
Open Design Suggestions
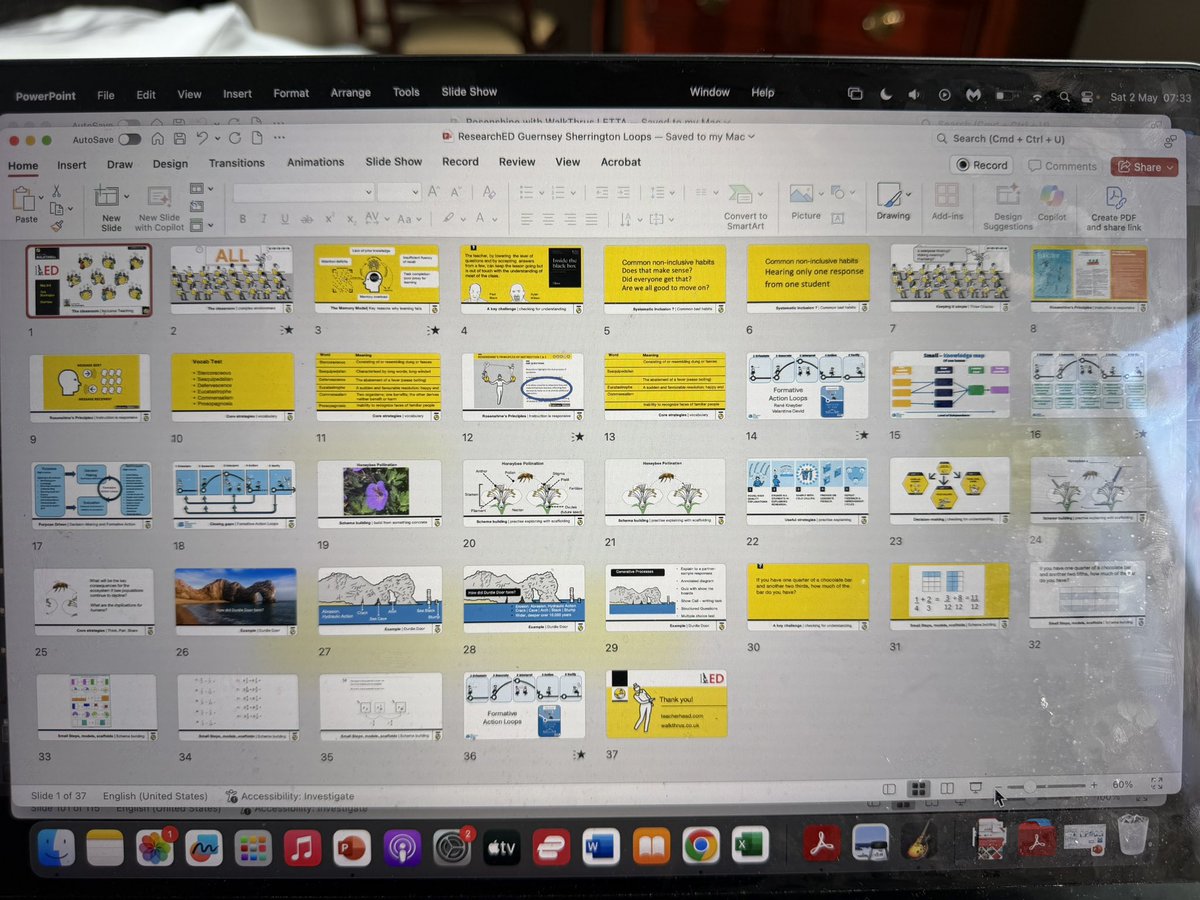click(1007, 206)
